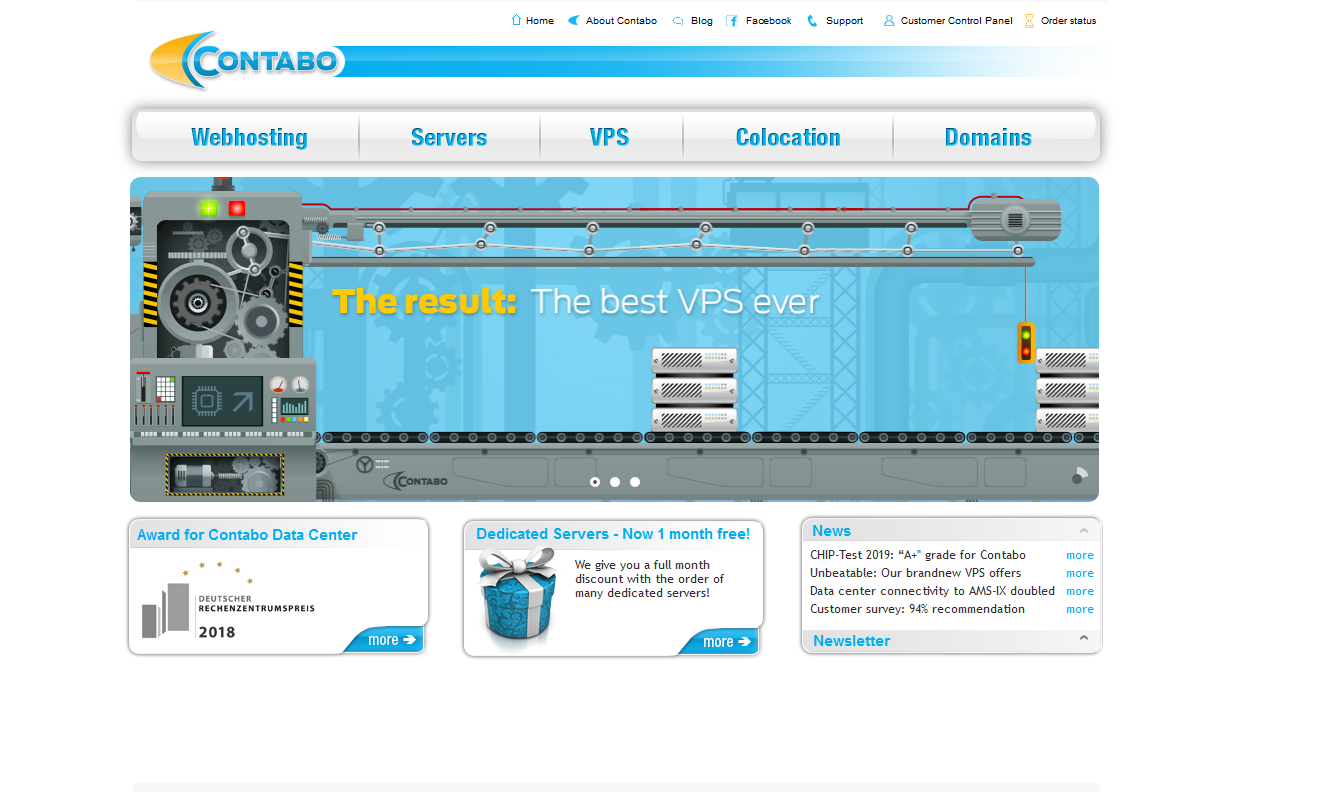This screenshot has height=792, width=1336.
Task: Click the full month discount description text
Action: pyautogui.click(x=649, y=579)
